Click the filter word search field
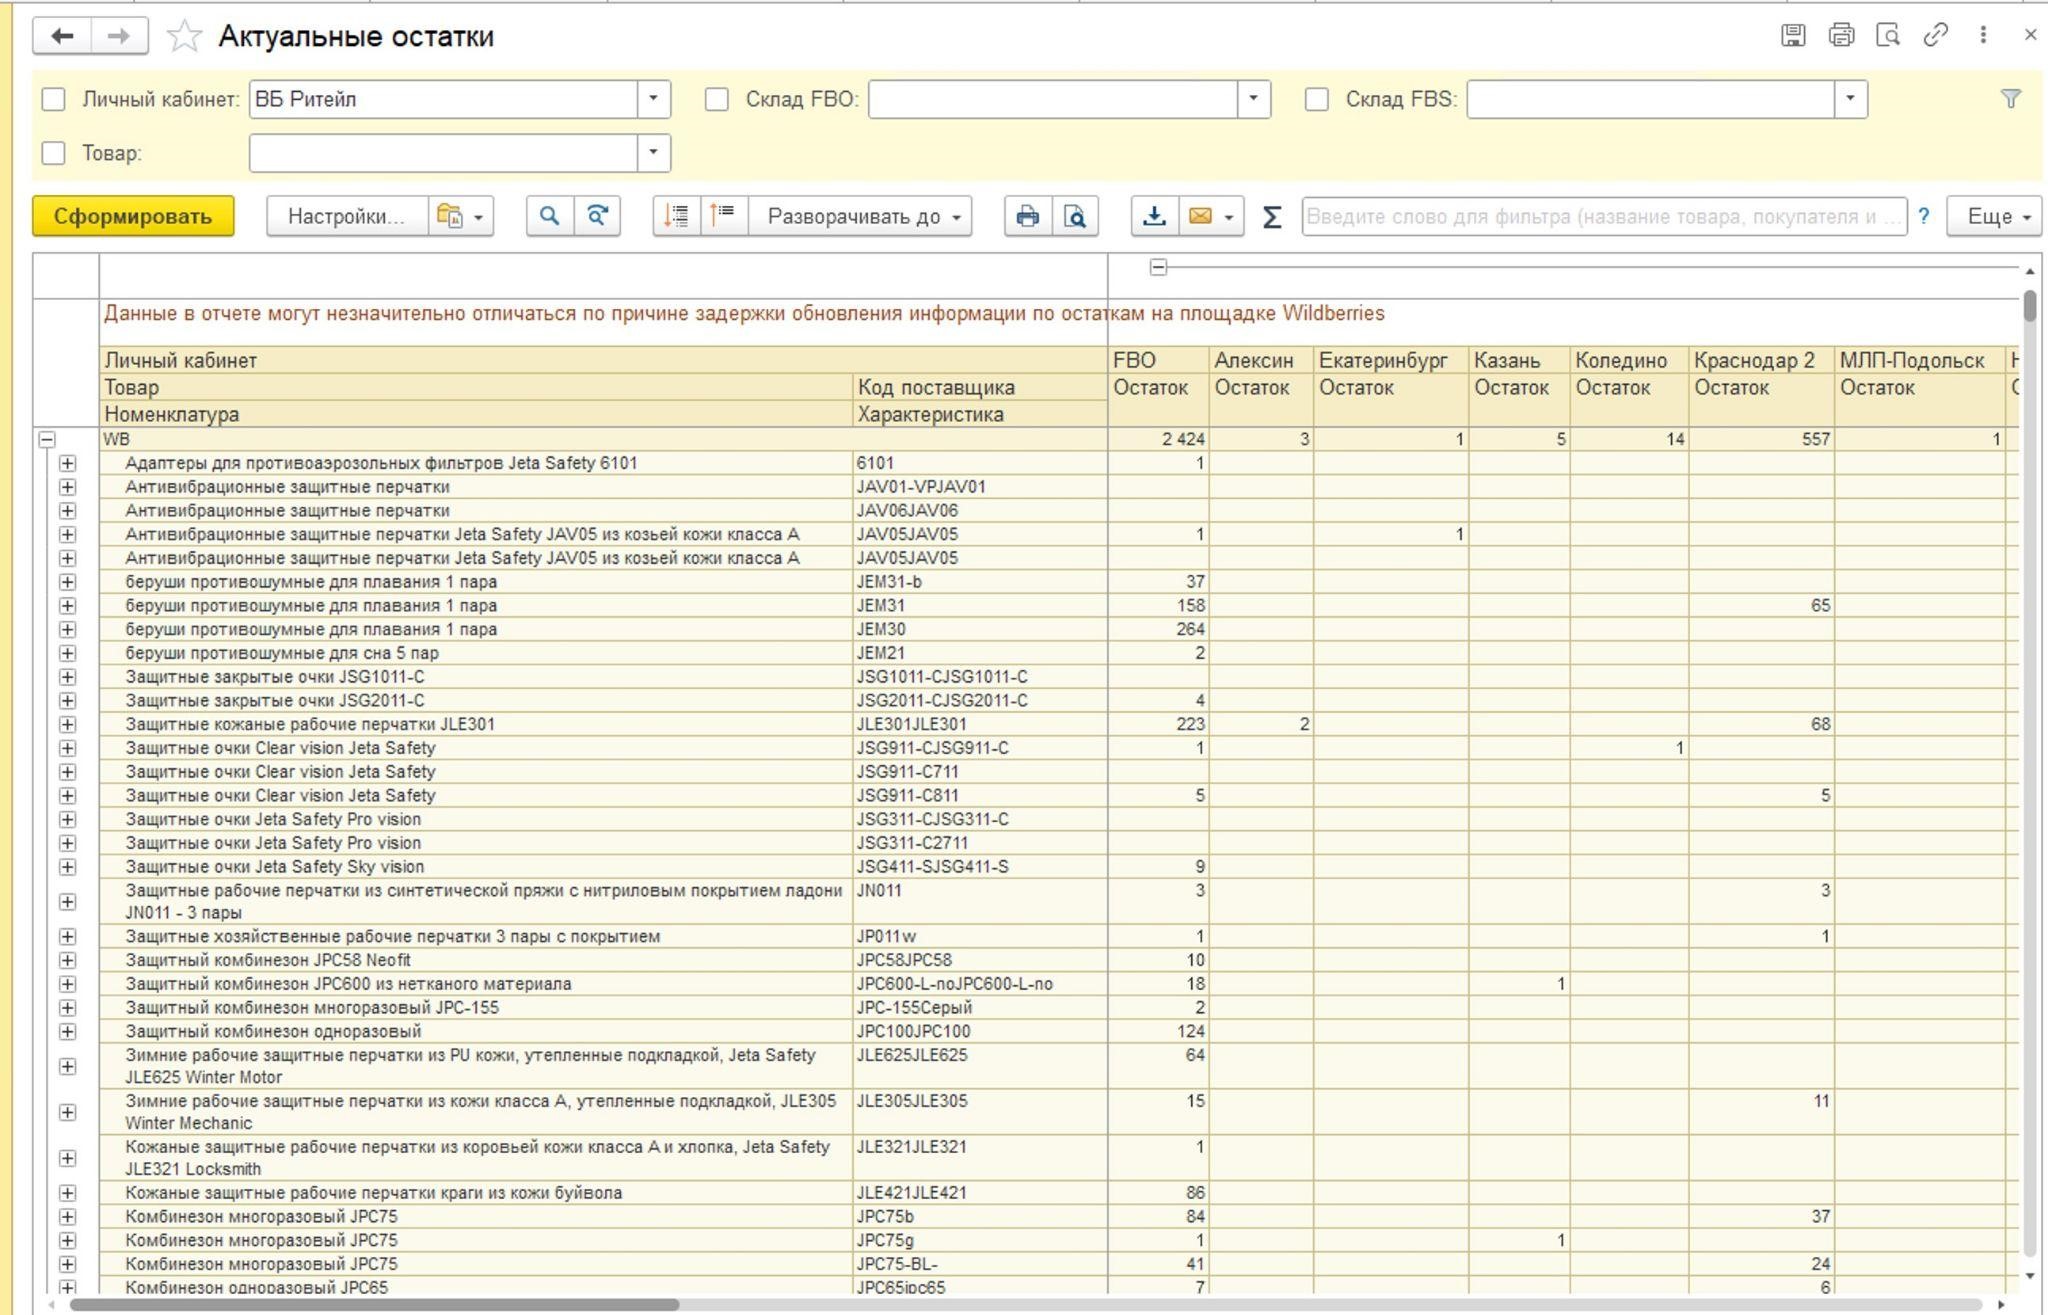Screen dimensions: 2048x1315 1603,216
